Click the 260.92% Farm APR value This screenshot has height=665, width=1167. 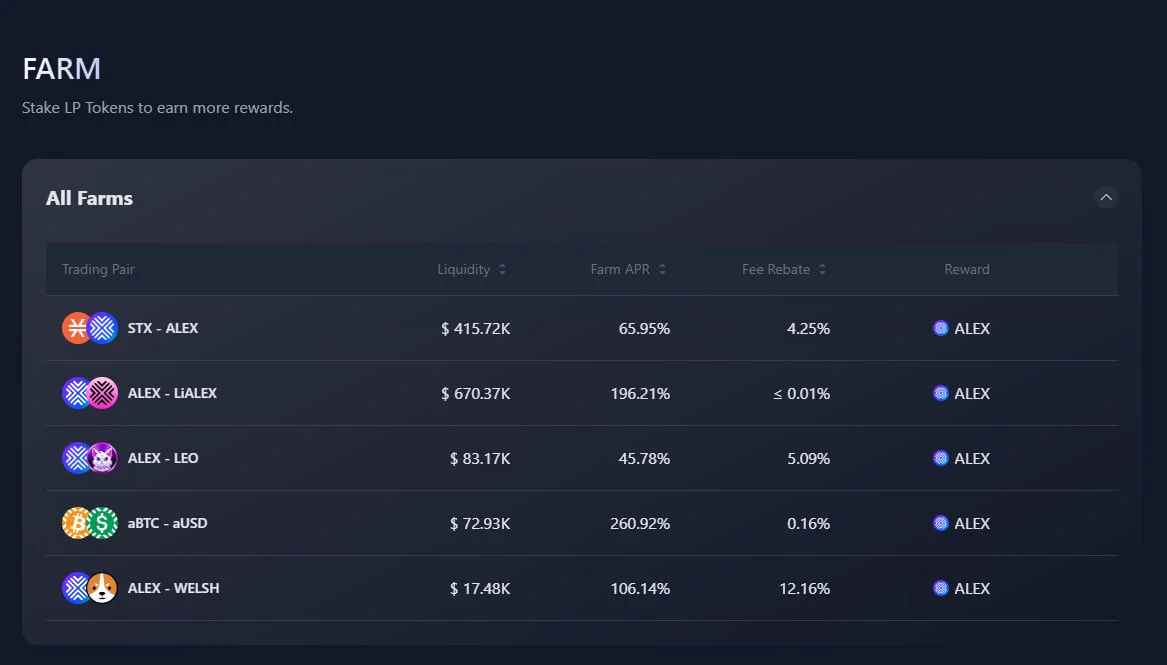[x=640, y=523]
